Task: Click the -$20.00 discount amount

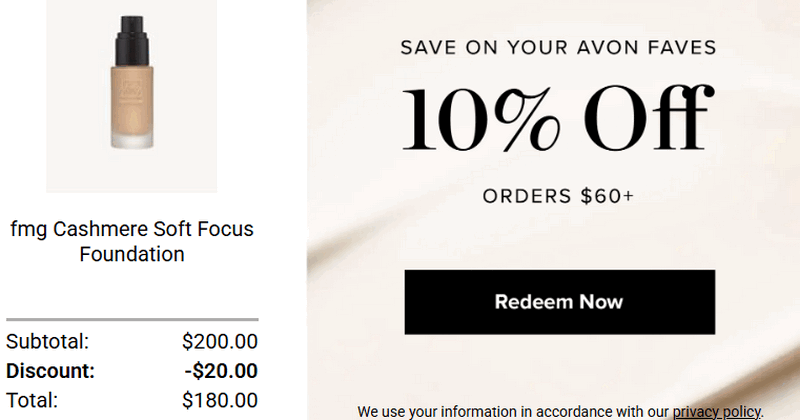Action: (221, 371)
